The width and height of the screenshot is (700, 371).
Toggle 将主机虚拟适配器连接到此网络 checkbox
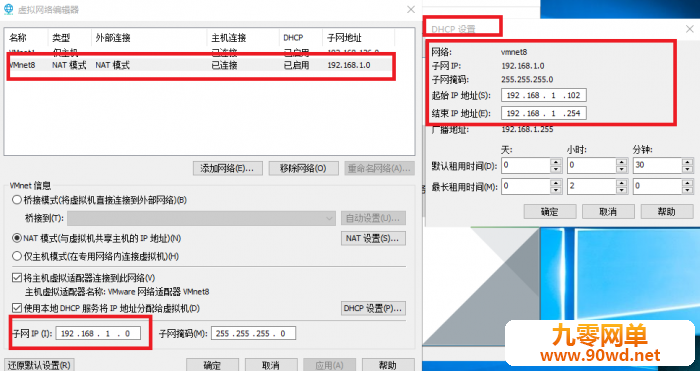click(x=17, y=278)
